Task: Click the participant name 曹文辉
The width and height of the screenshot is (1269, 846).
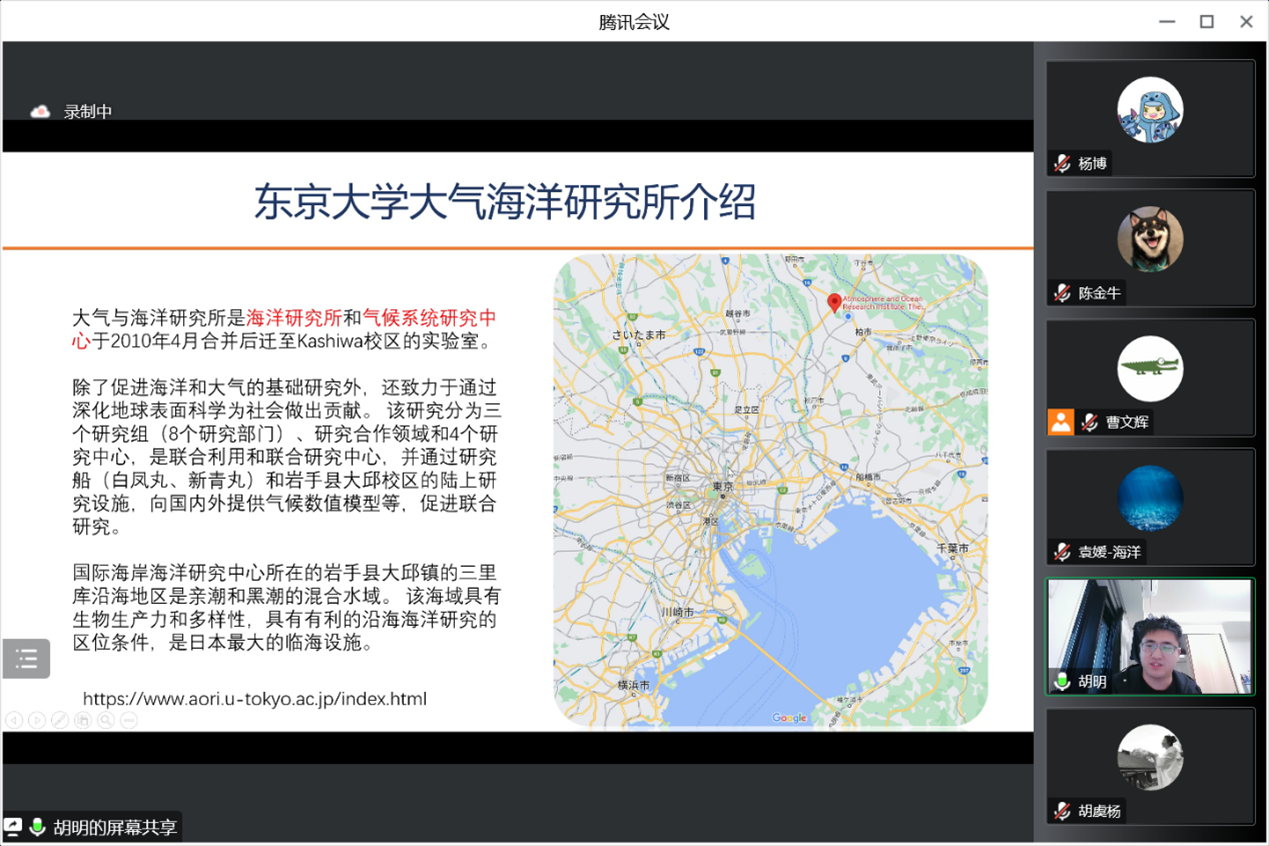Action: (x=1128, y=423)
